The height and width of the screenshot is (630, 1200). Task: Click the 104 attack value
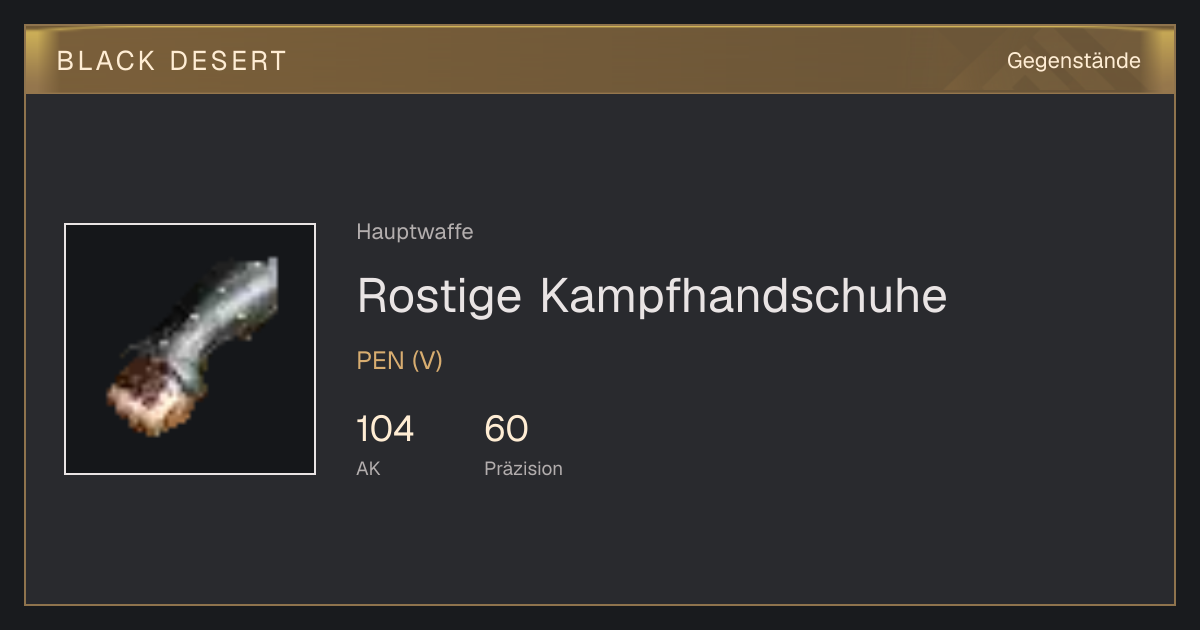pos(385,429)
